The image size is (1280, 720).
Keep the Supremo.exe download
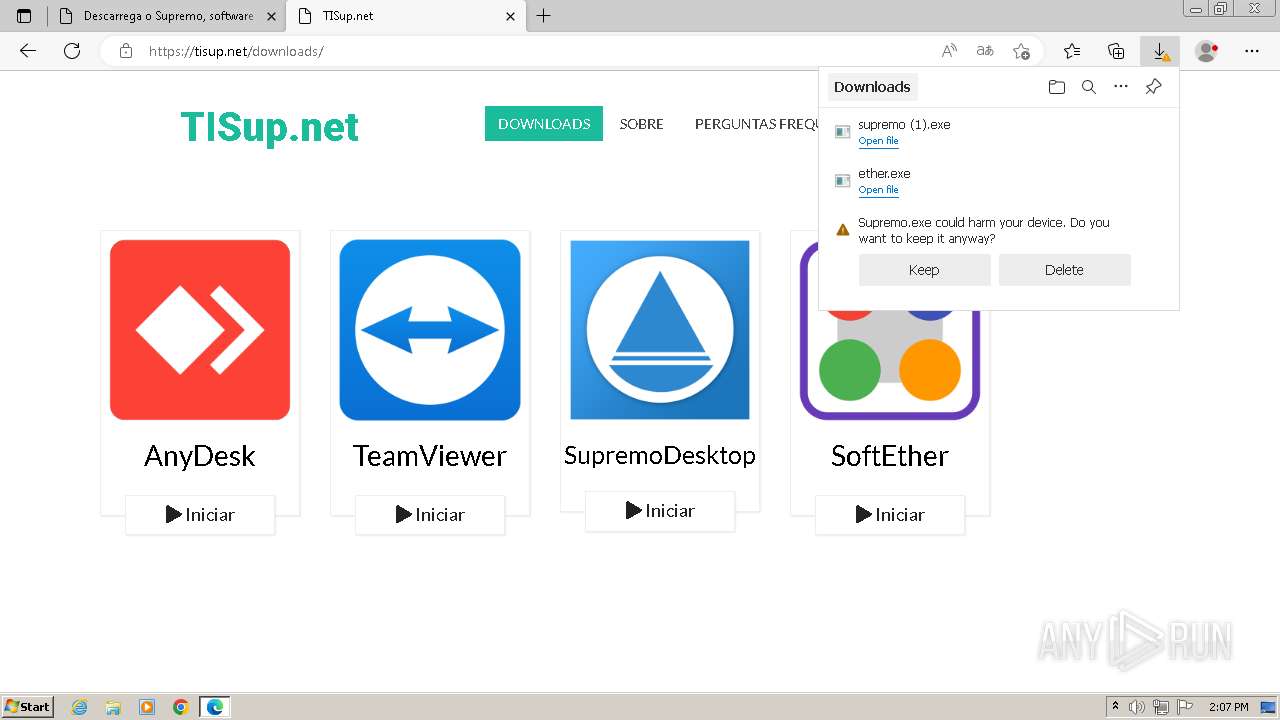pos(924,270)
